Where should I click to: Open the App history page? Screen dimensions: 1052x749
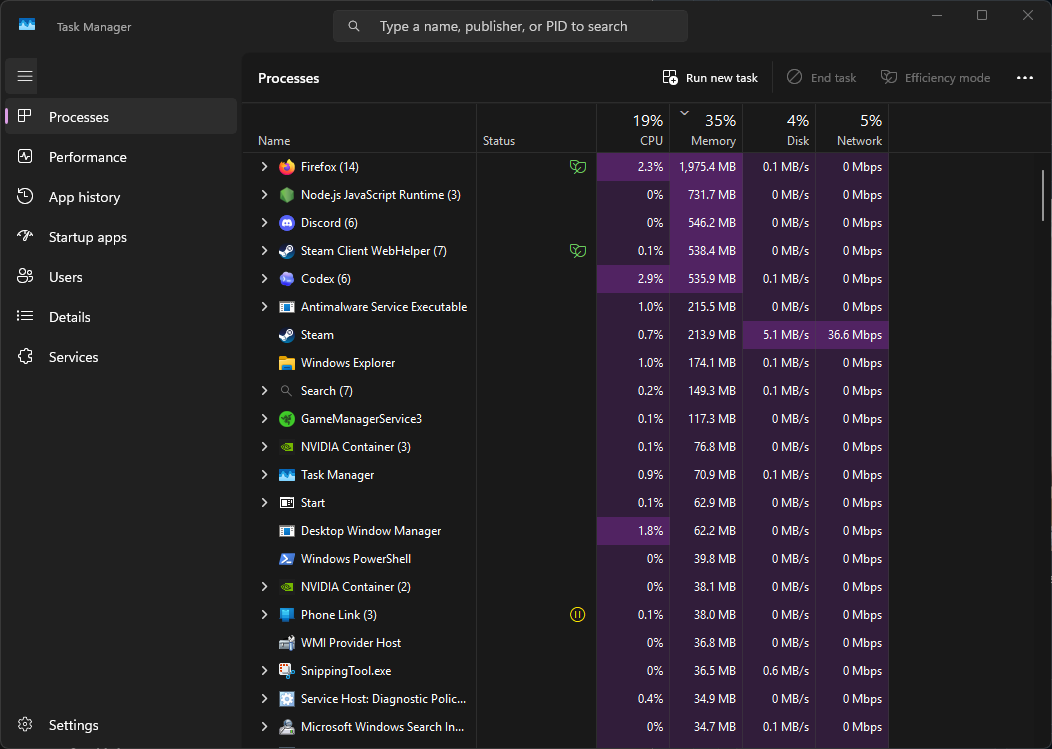(x=121, y=197)
